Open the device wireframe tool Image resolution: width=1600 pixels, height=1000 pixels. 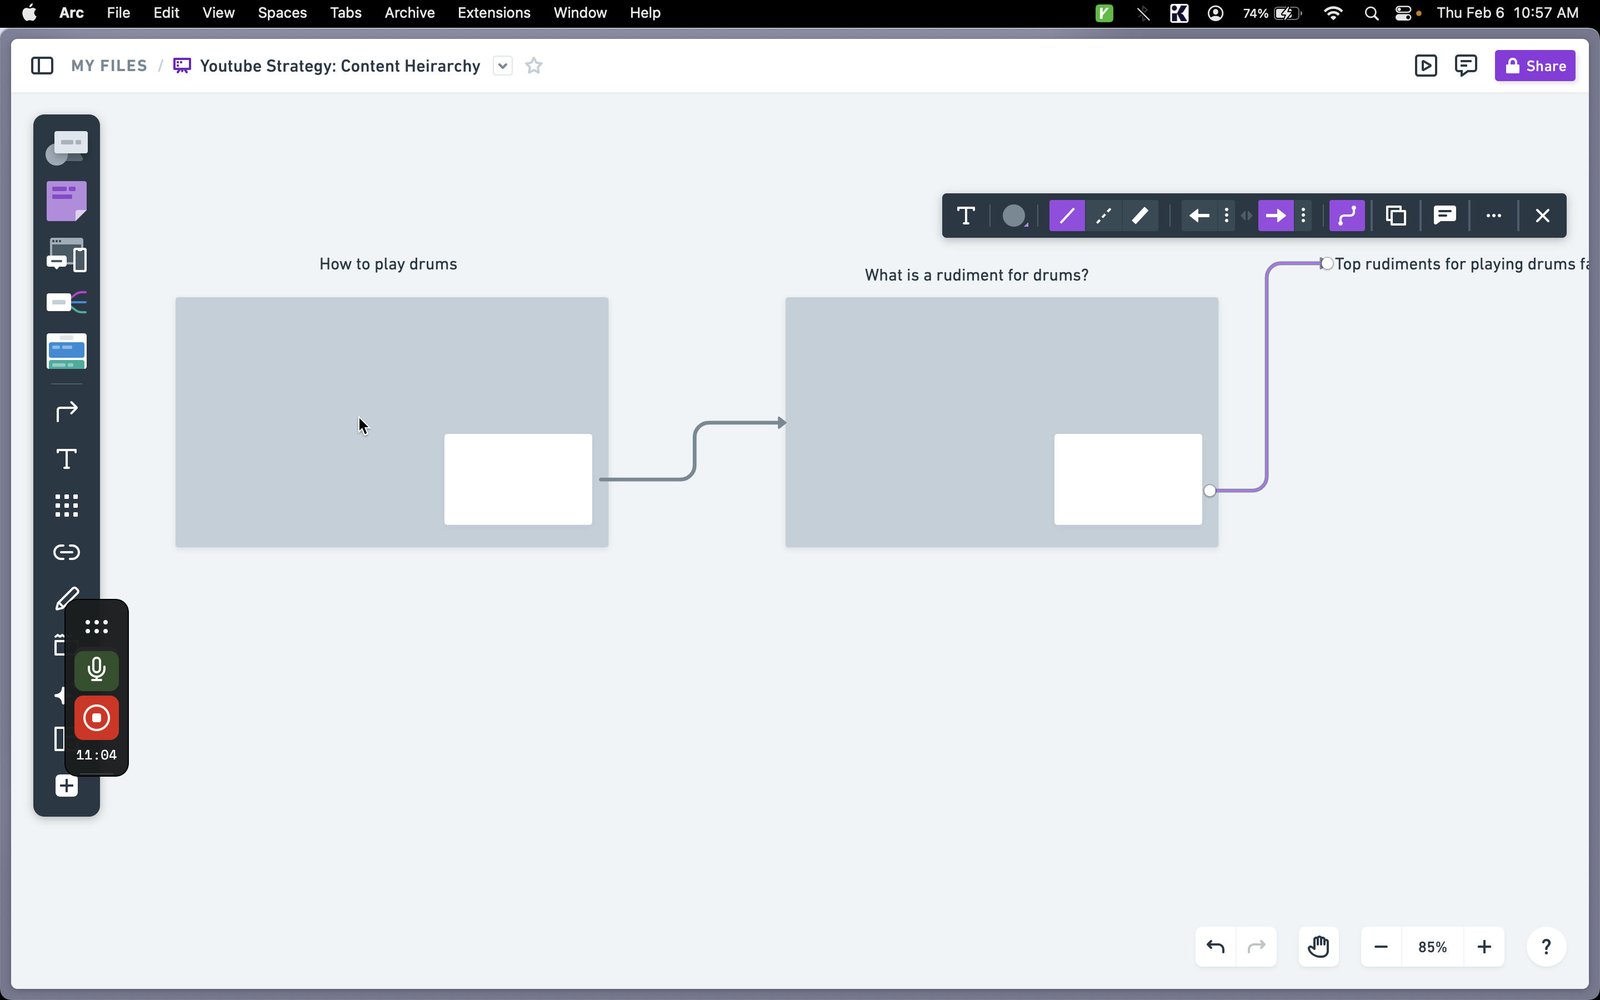(66, 255)
